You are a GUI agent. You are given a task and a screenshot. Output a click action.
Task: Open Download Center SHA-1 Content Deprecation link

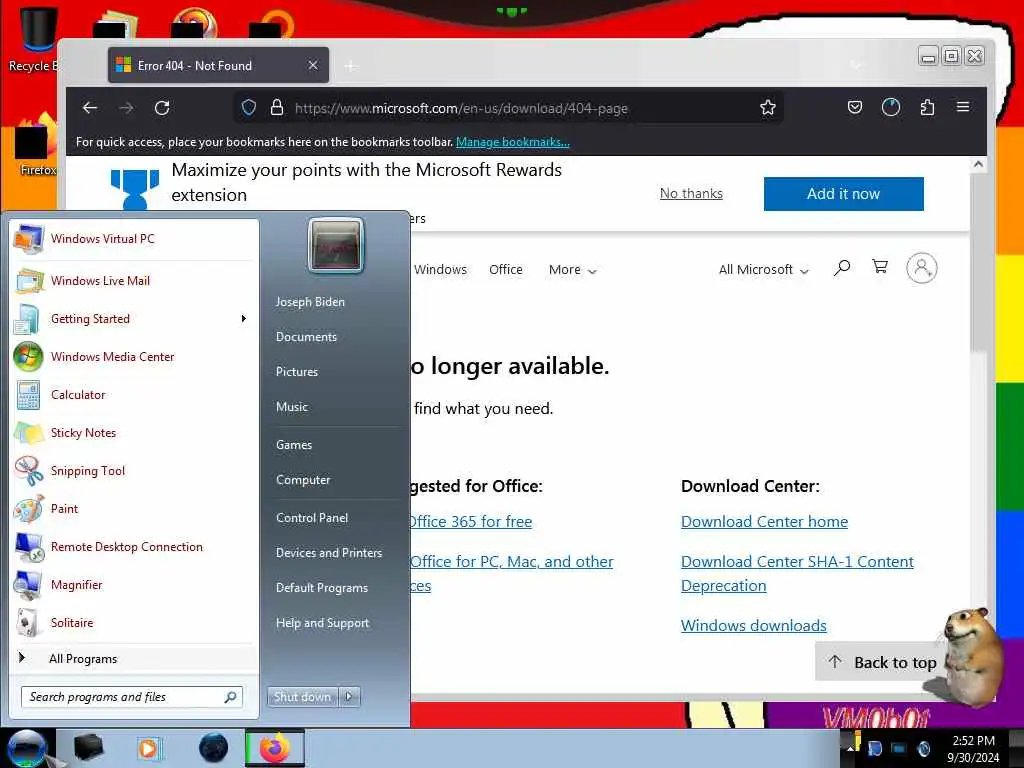[x=797, y=573]
